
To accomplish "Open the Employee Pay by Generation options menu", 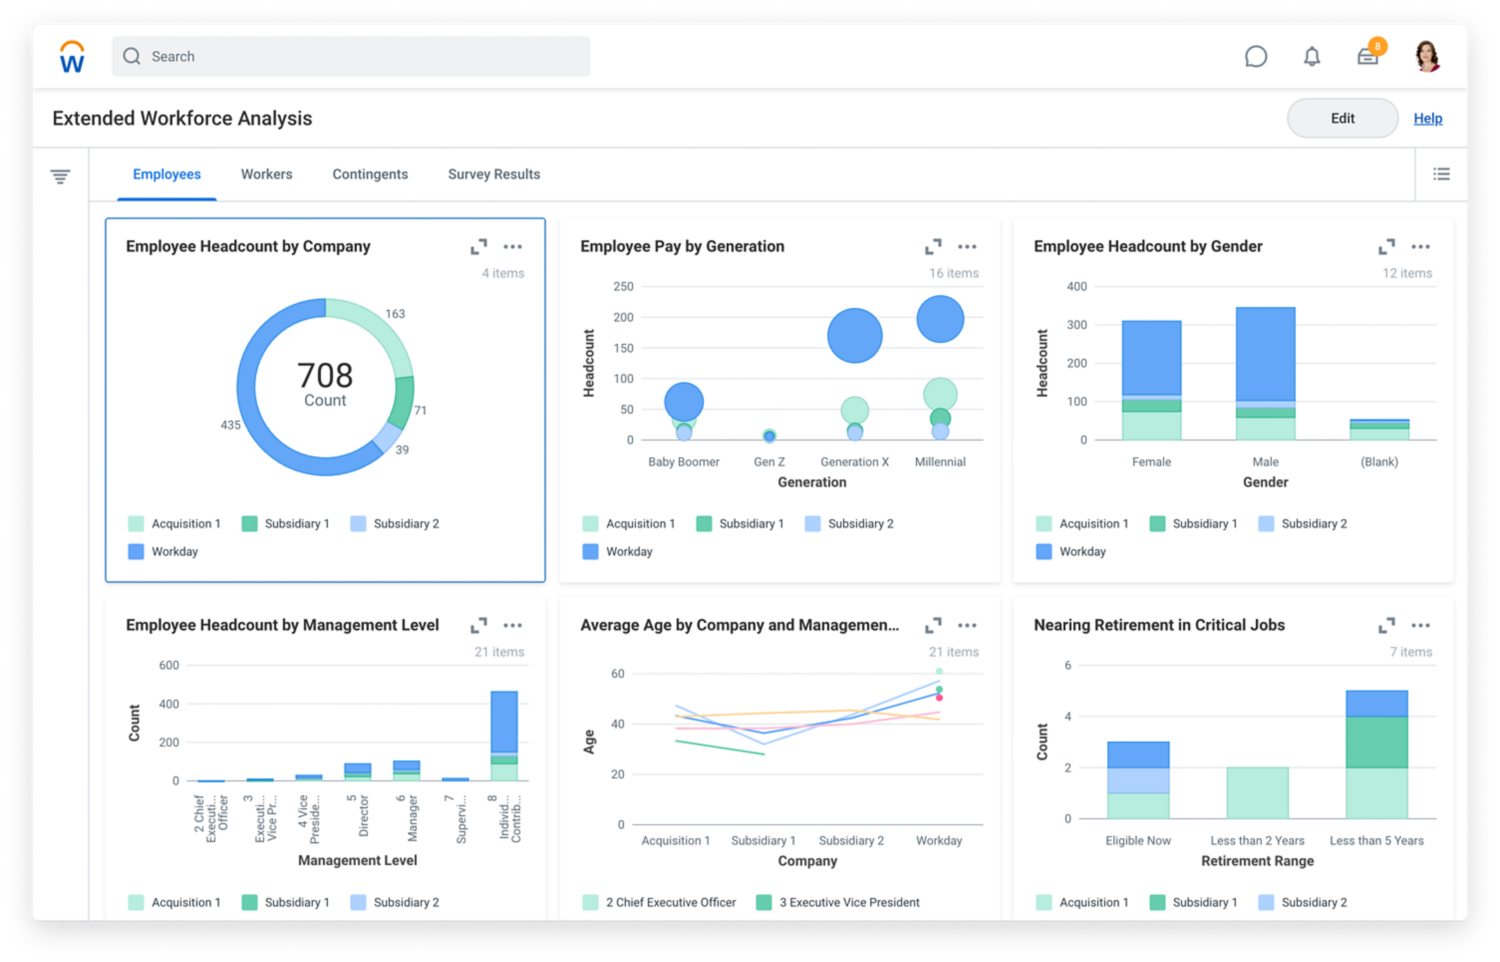I will (966, 246).
